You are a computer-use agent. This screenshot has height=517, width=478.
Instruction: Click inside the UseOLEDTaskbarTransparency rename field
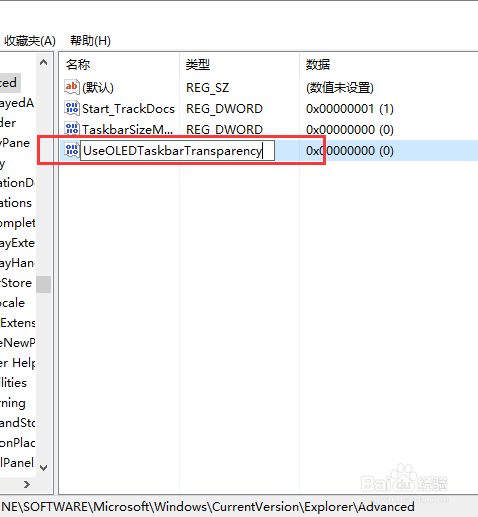pos(177,151)
